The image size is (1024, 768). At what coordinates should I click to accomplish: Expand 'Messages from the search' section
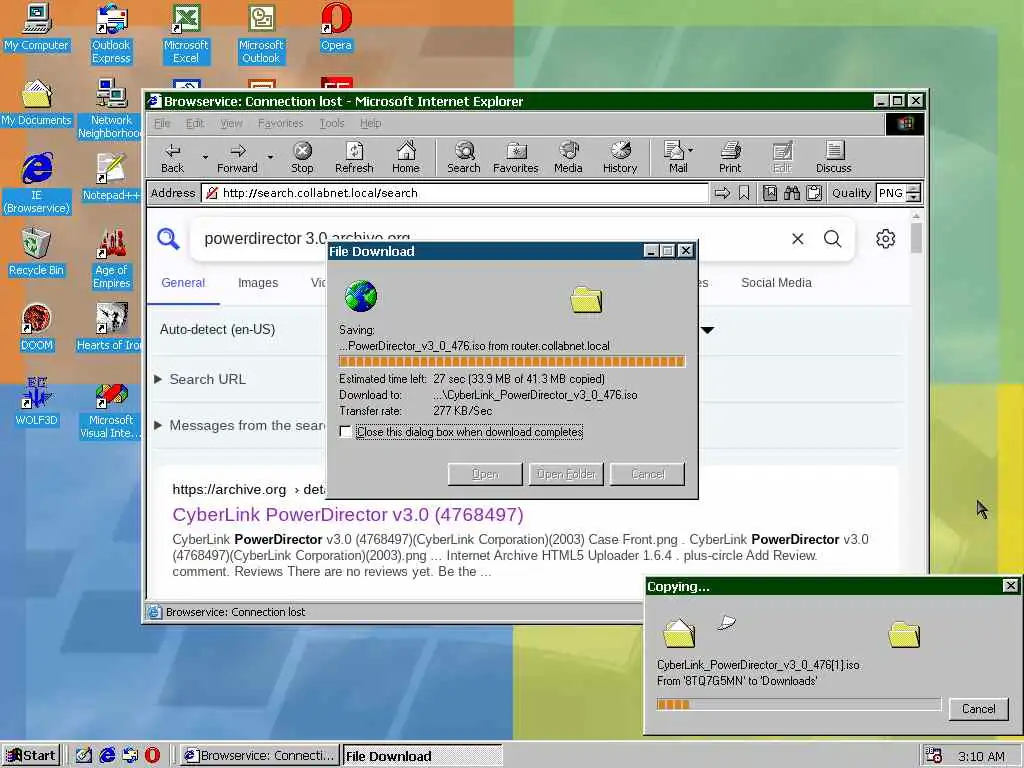[239, 426]
